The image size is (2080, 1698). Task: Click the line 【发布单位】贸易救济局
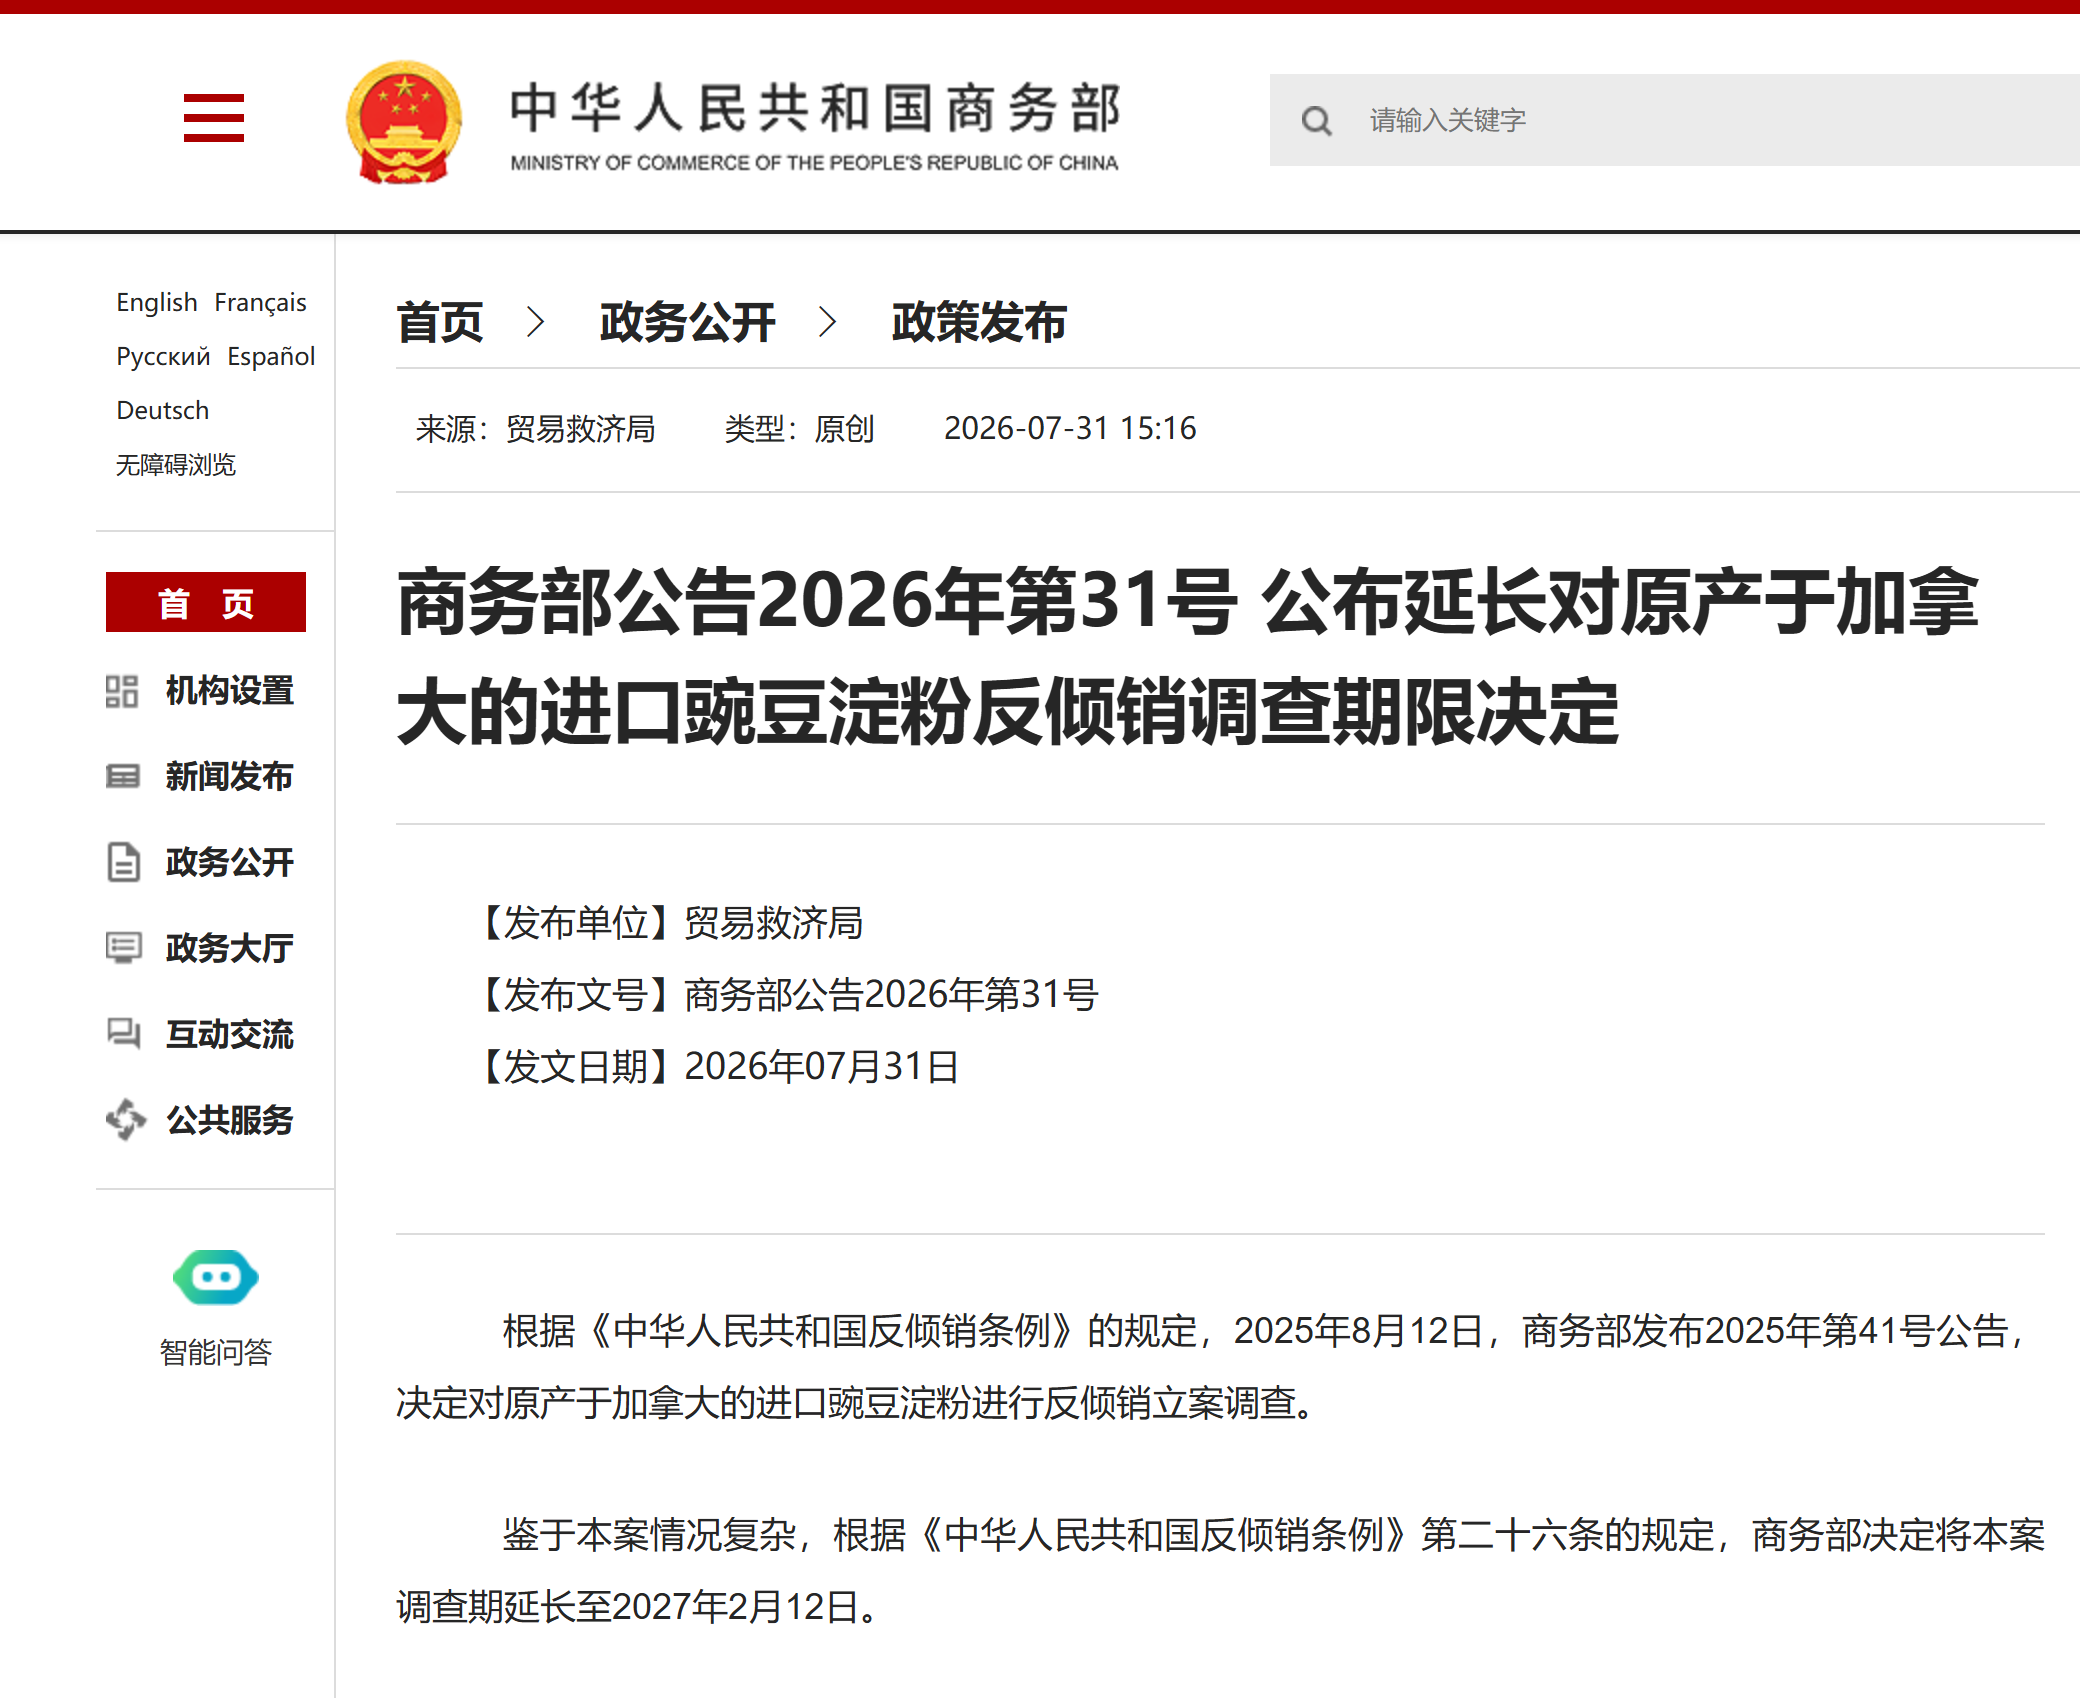(x=665, y=922)
